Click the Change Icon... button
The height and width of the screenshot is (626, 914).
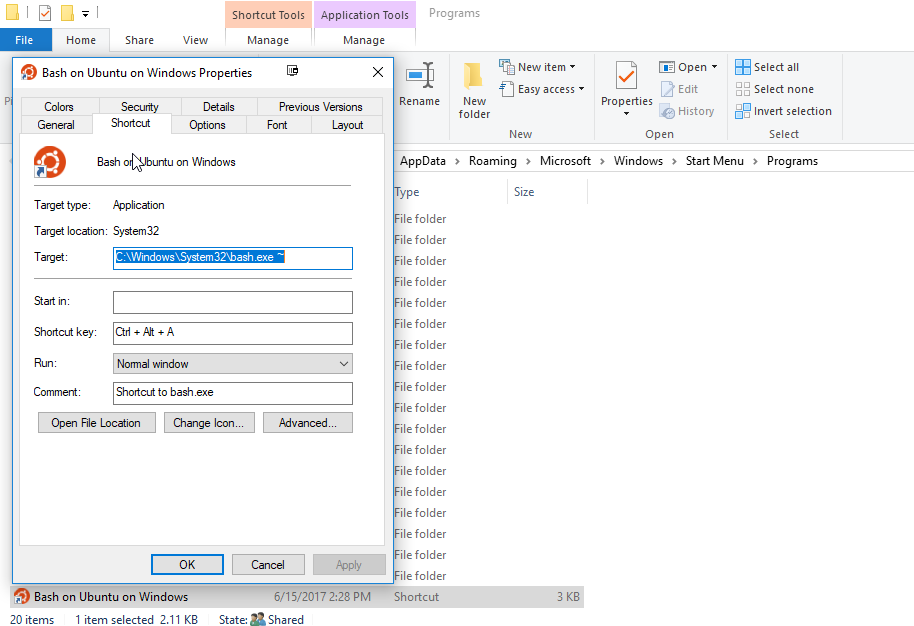[209, 423]
